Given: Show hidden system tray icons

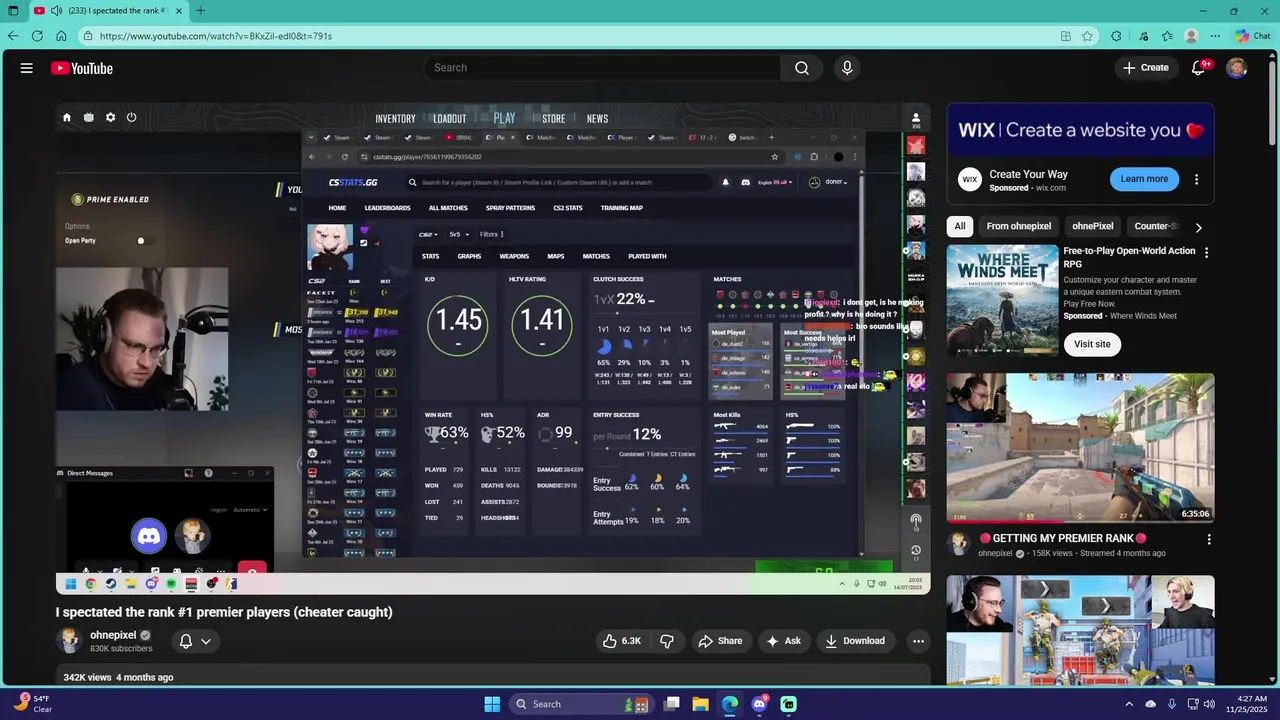Looking at the screenshot, I should pos(1129,704).
